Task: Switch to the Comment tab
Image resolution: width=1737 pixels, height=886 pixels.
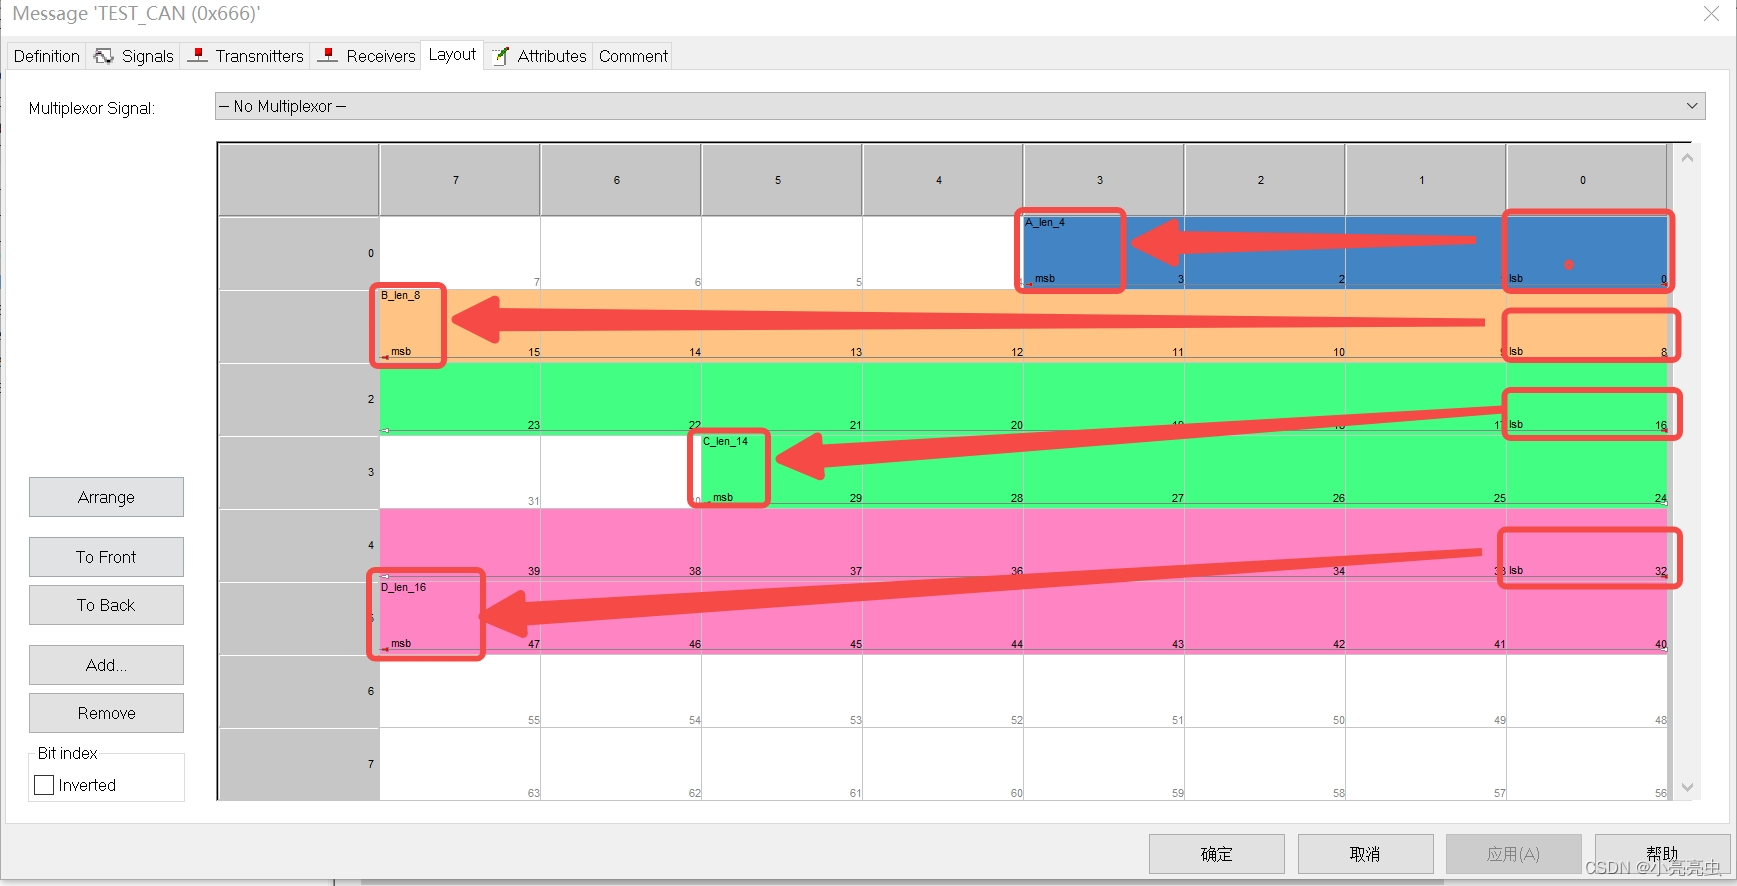Action: point(633,56)
